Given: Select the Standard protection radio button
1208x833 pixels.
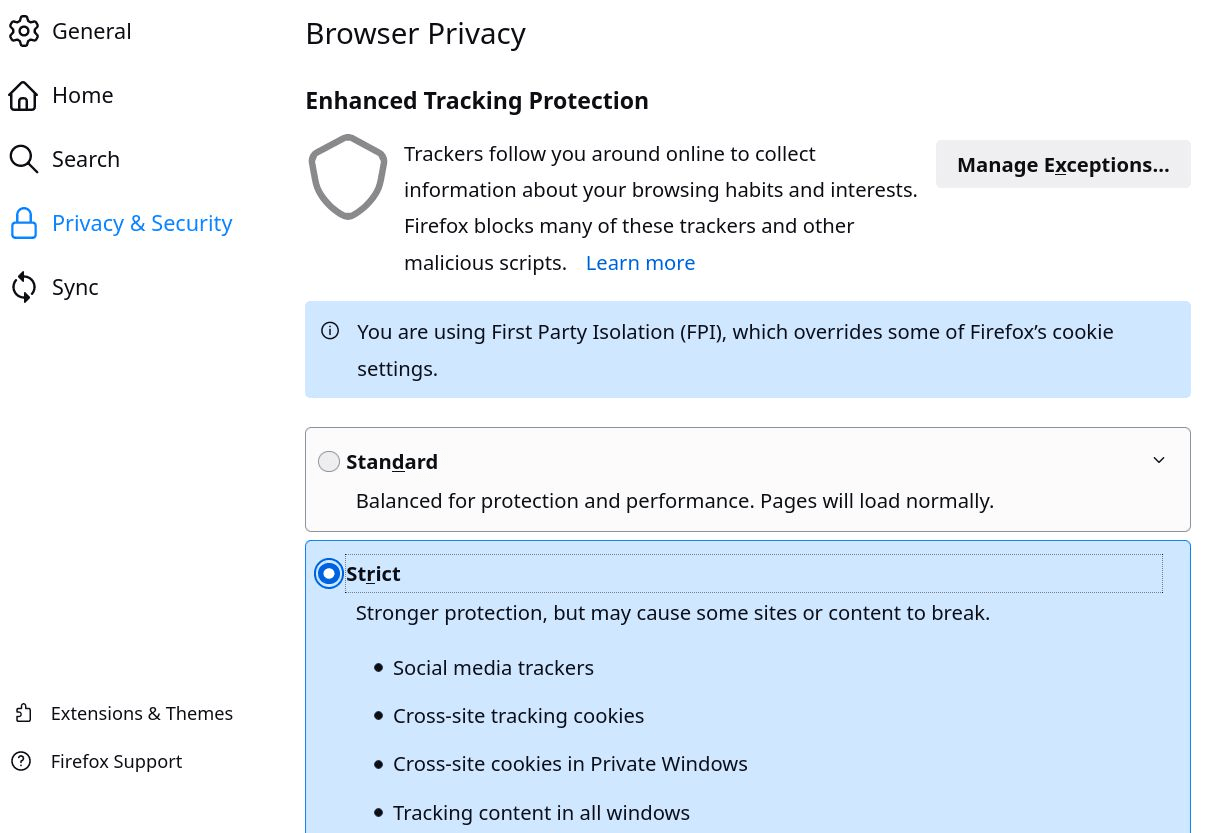Looking at the screenshot, I should [x=329, y=461].
